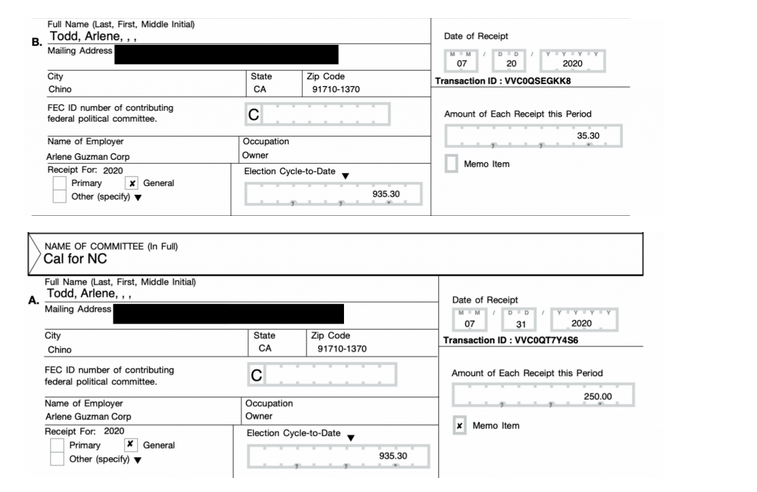Click the city Chino in section A
This screenshot has height=492, width=757.
pos(59,350)
